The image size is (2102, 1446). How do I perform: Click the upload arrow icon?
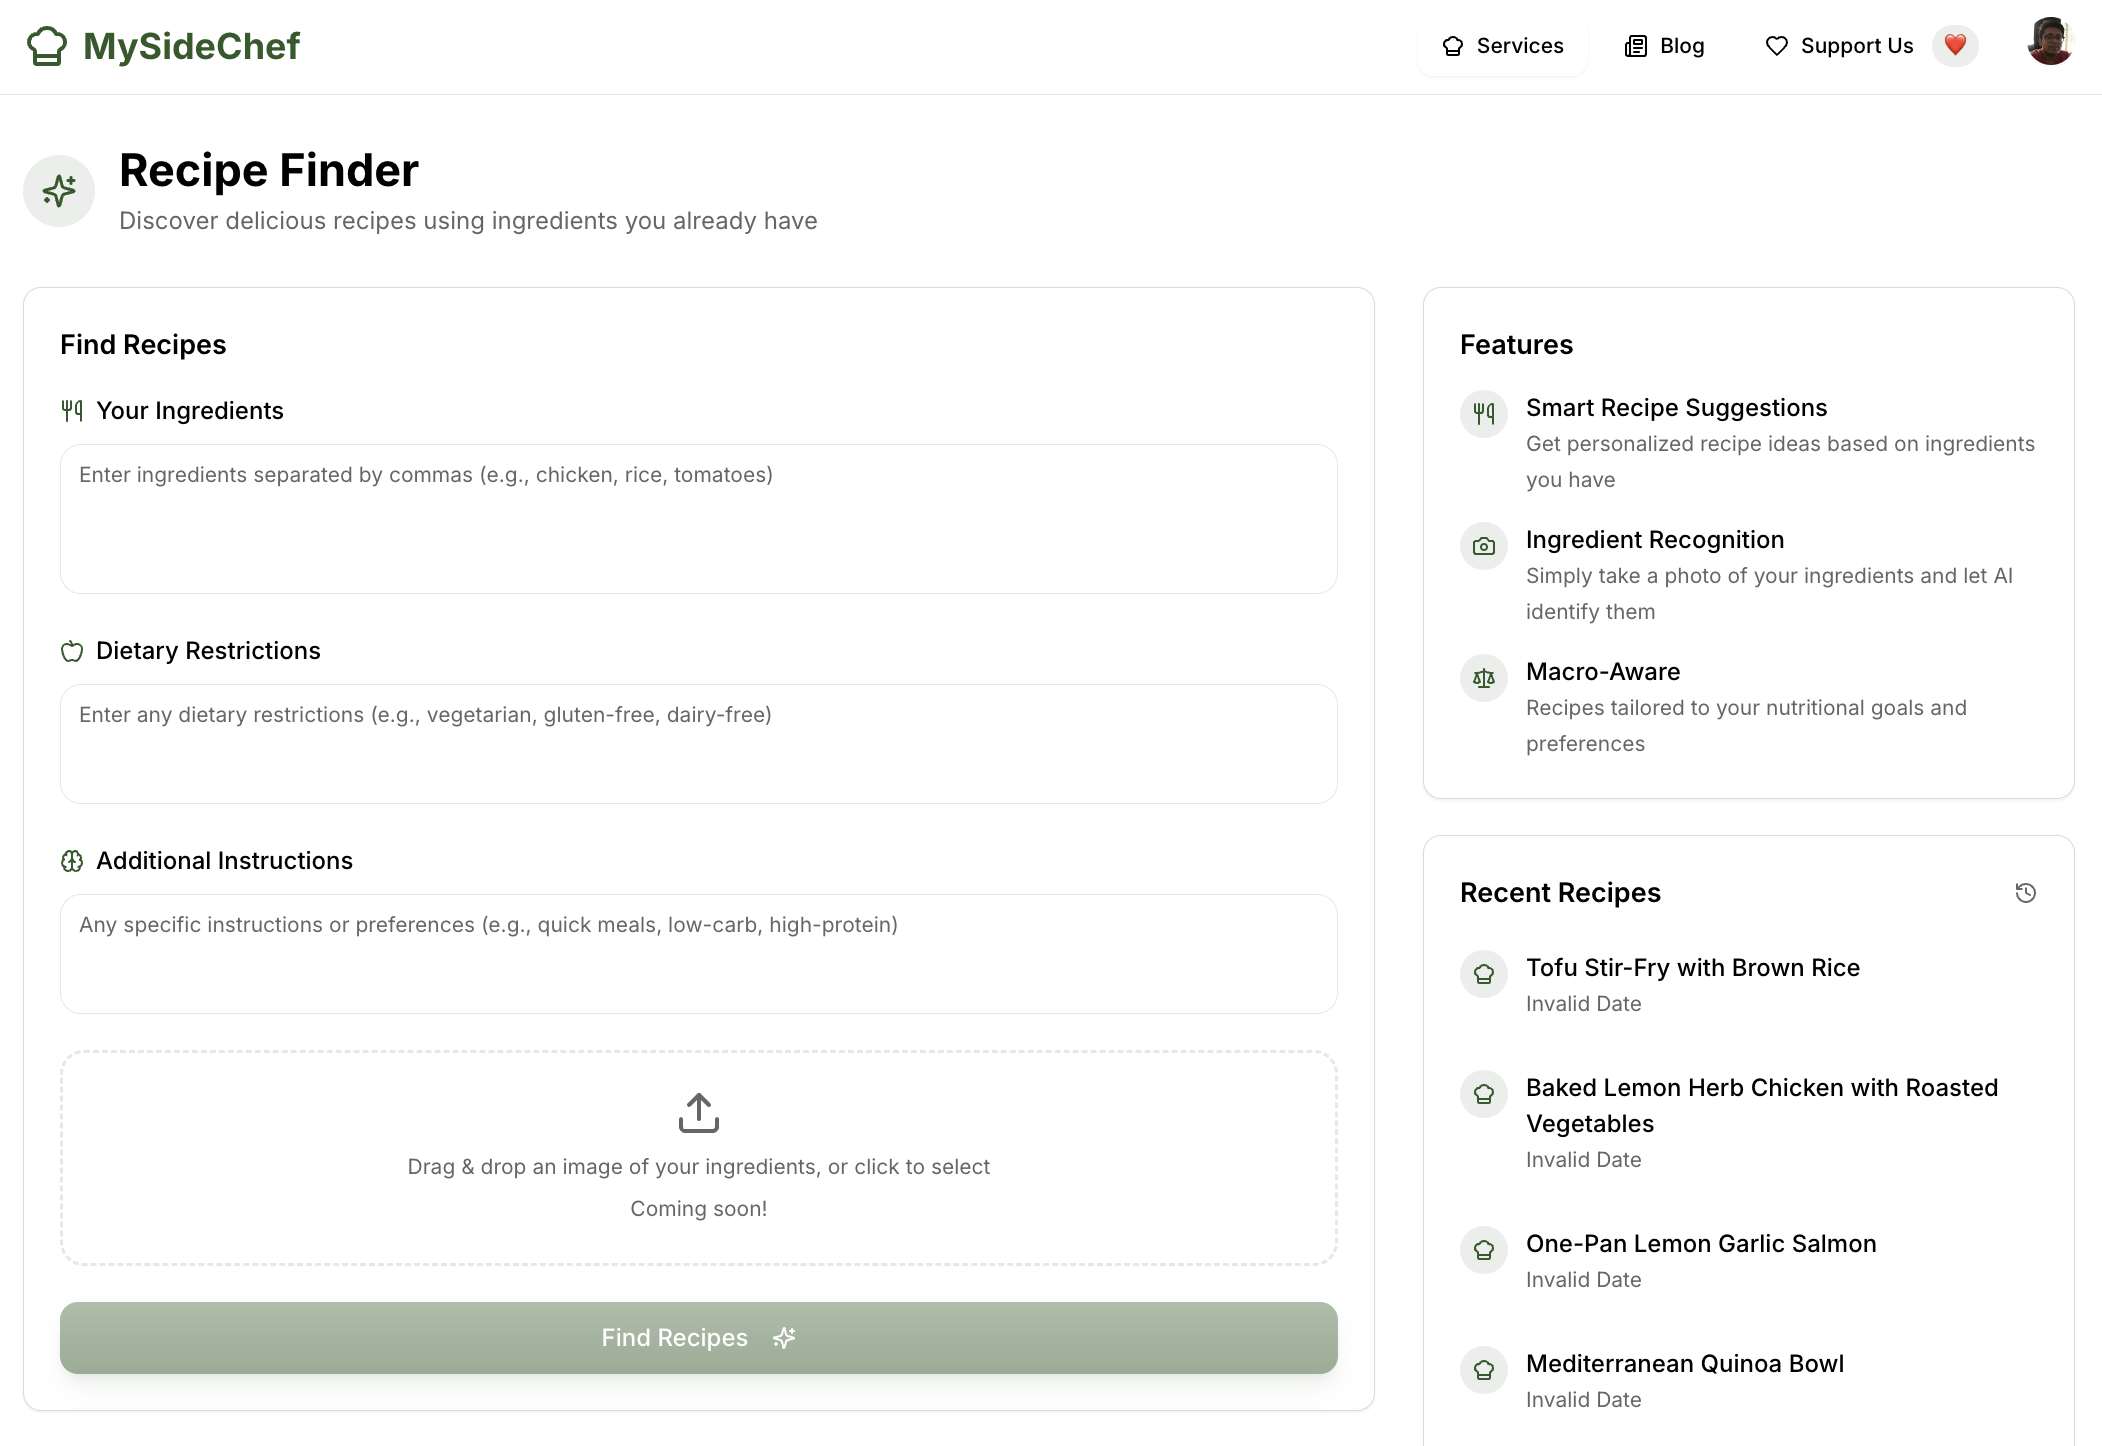point(698,1112)
